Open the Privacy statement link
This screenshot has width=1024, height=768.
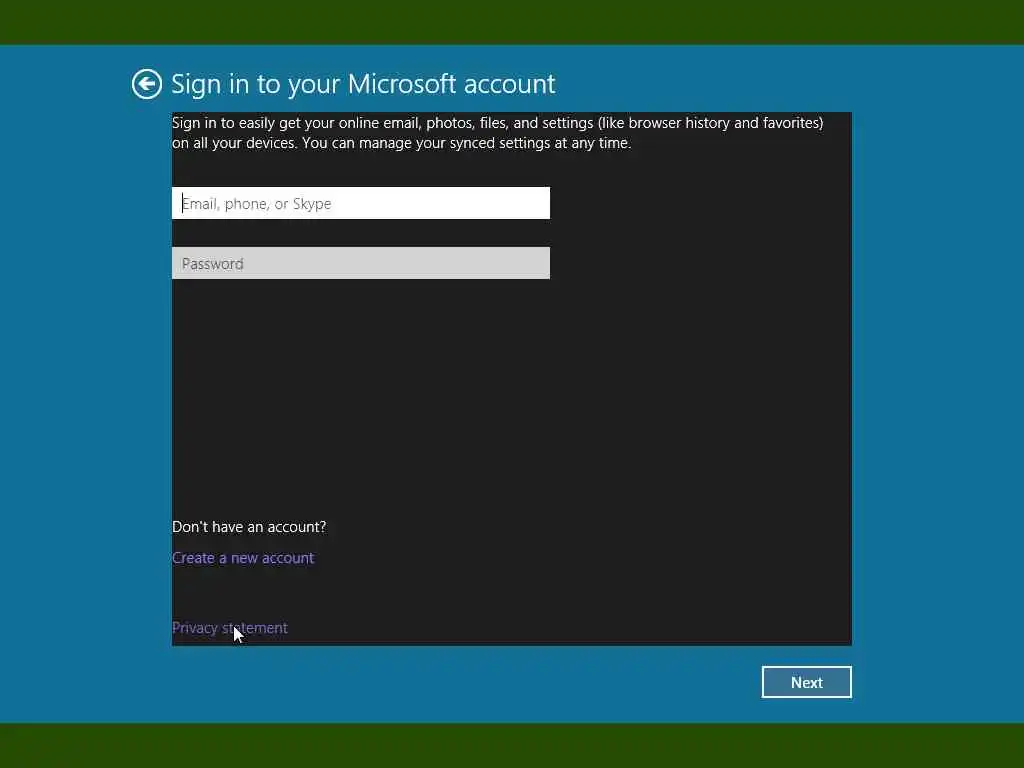(230, 628)
